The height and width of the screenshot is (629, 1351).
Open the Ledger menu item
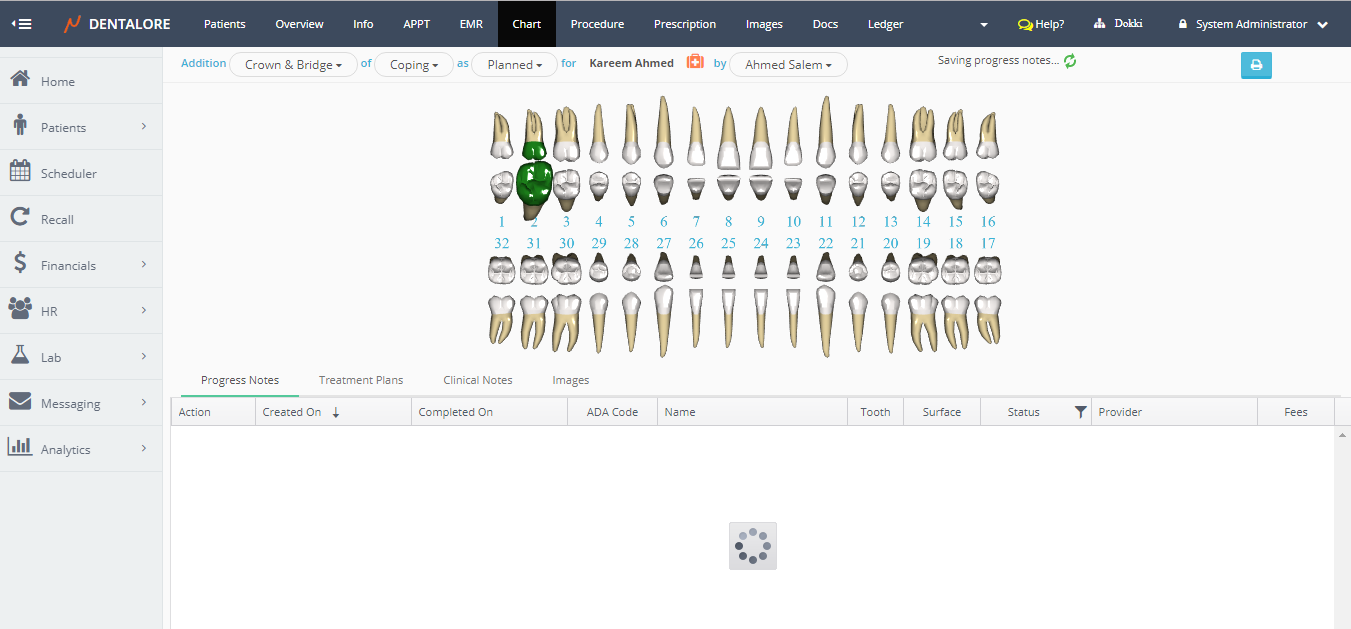pyautogui.click(x=885, y=24)
